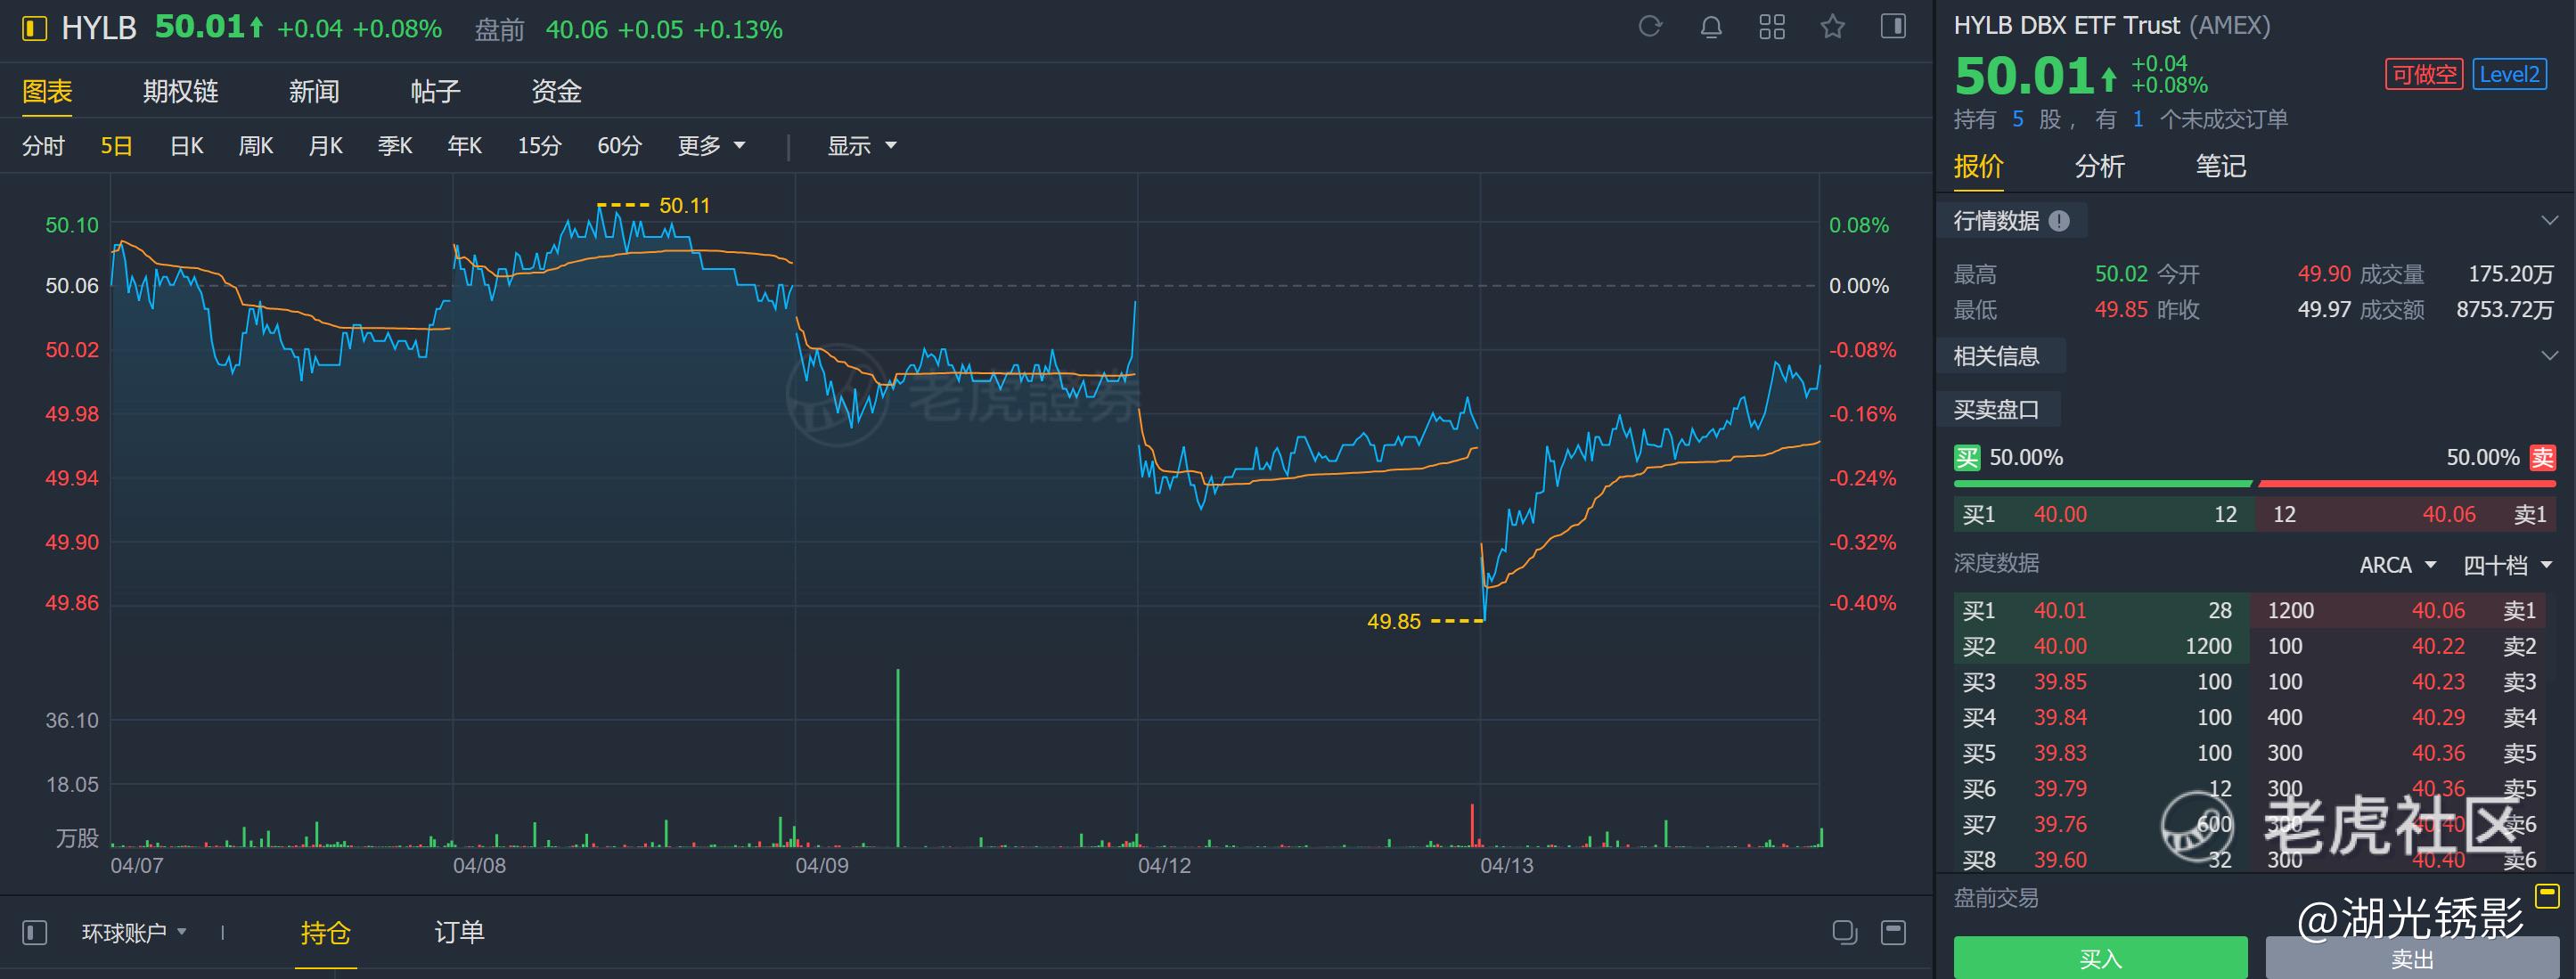
Task: Open the 帖子 tab
Action: tap(435, 92)
